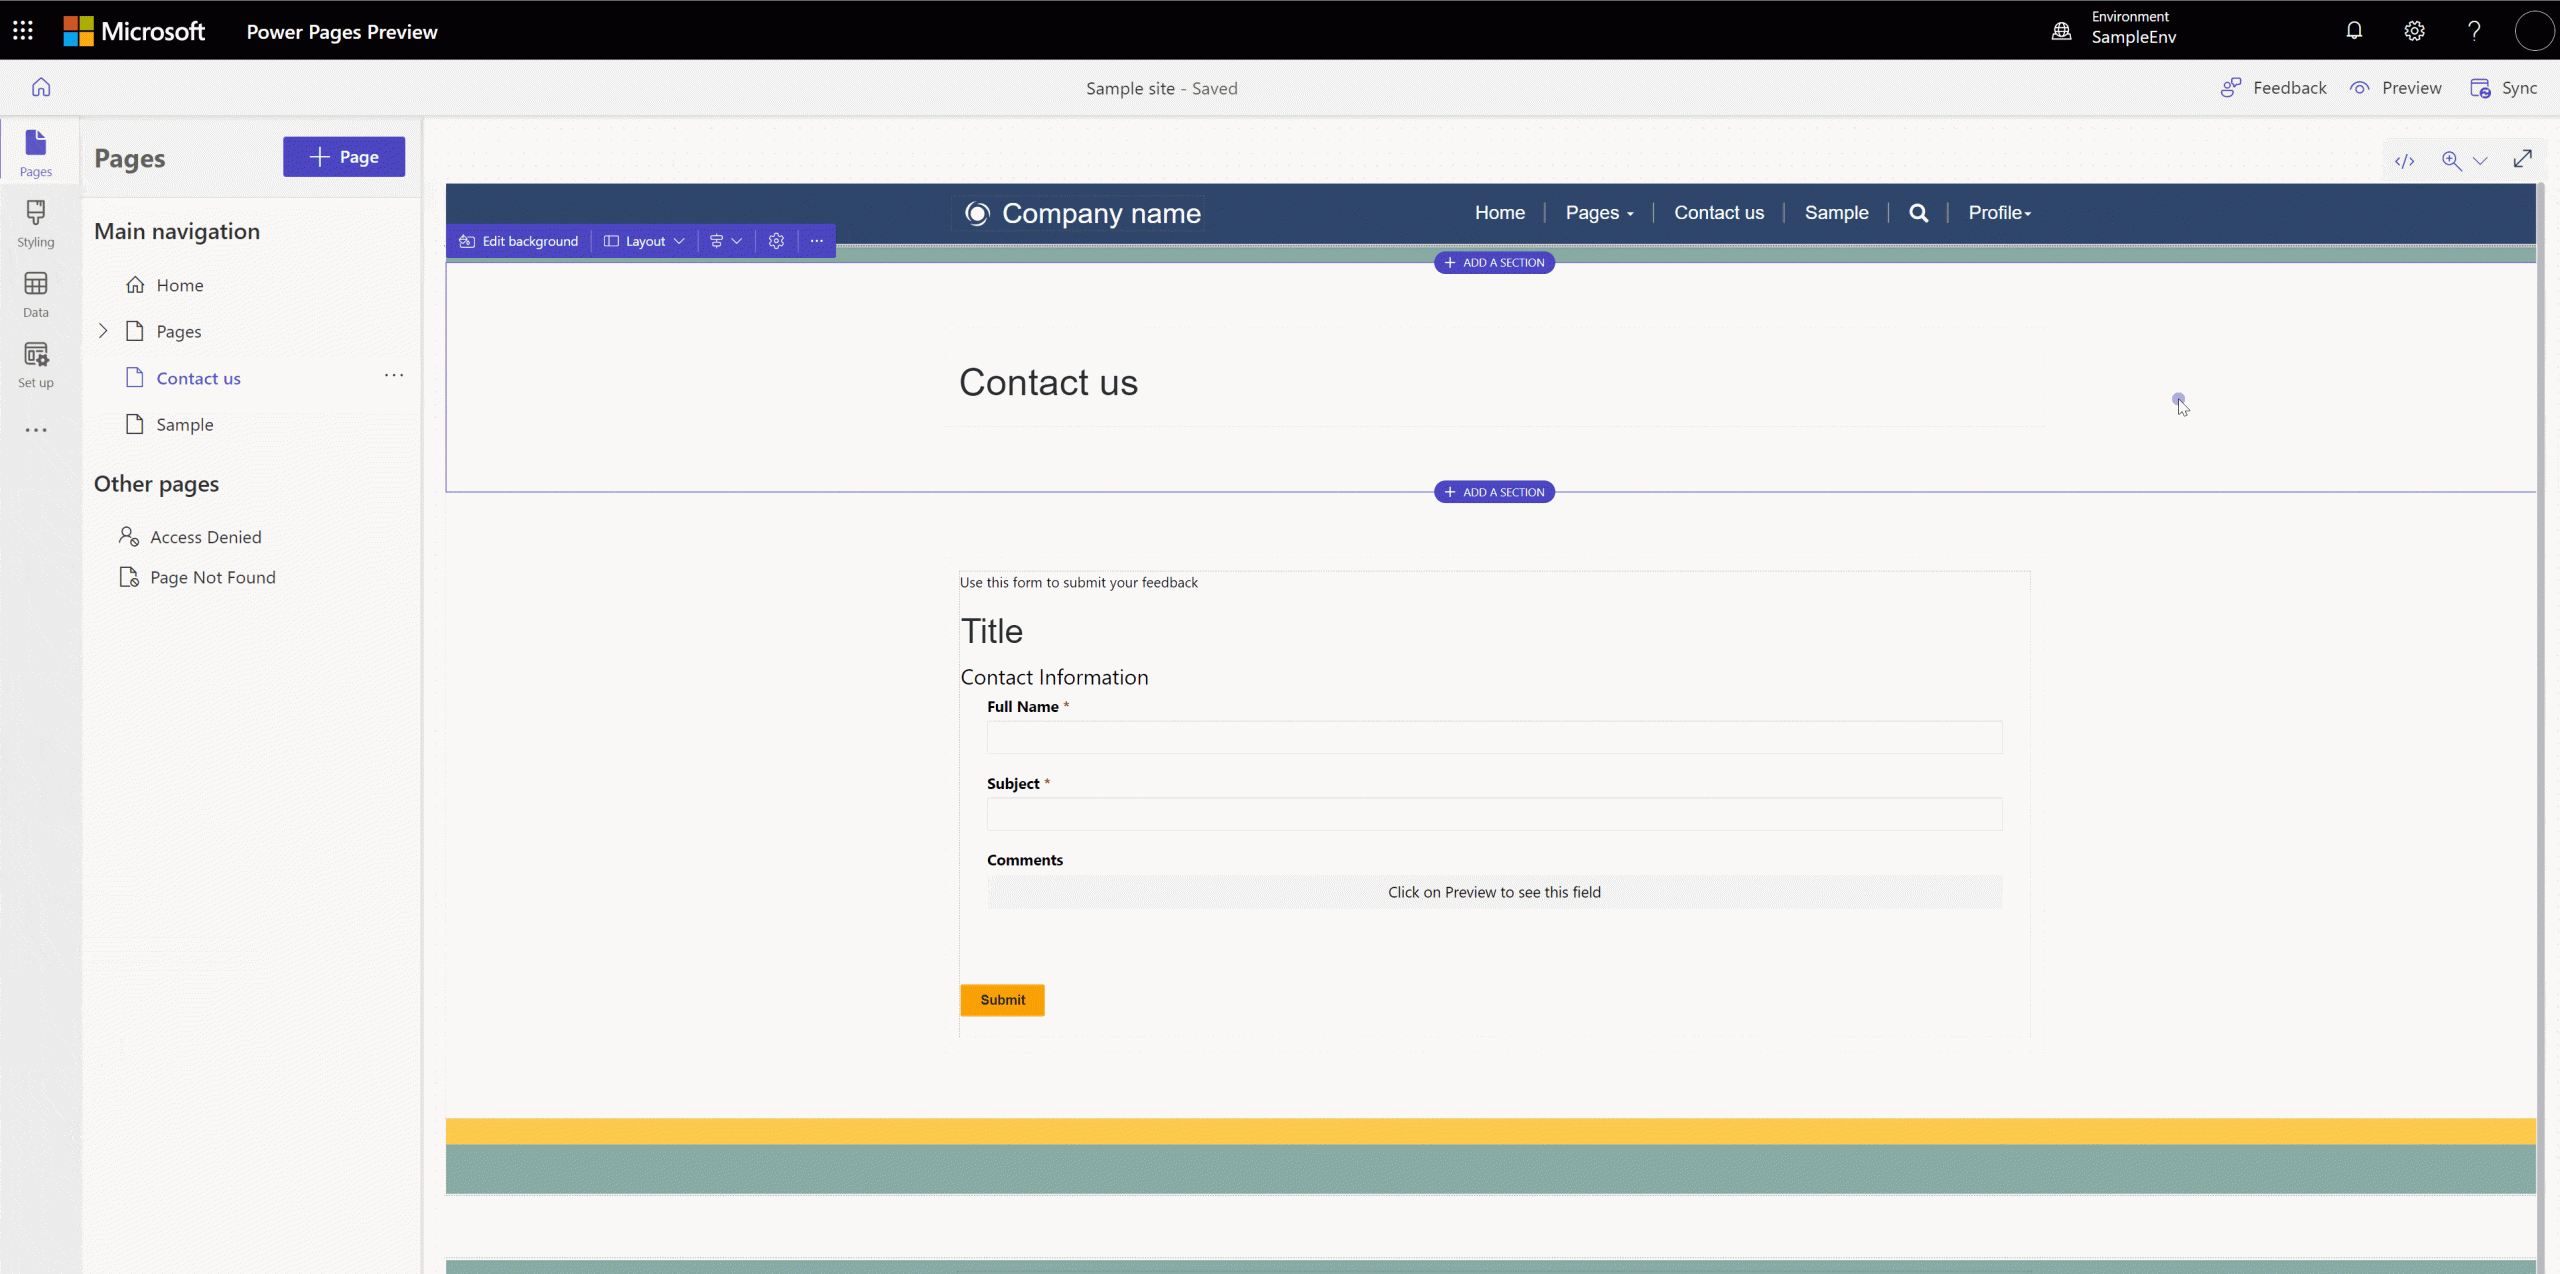Open the Home menu in site header

pyautogui.click(x=1499, y=212)
